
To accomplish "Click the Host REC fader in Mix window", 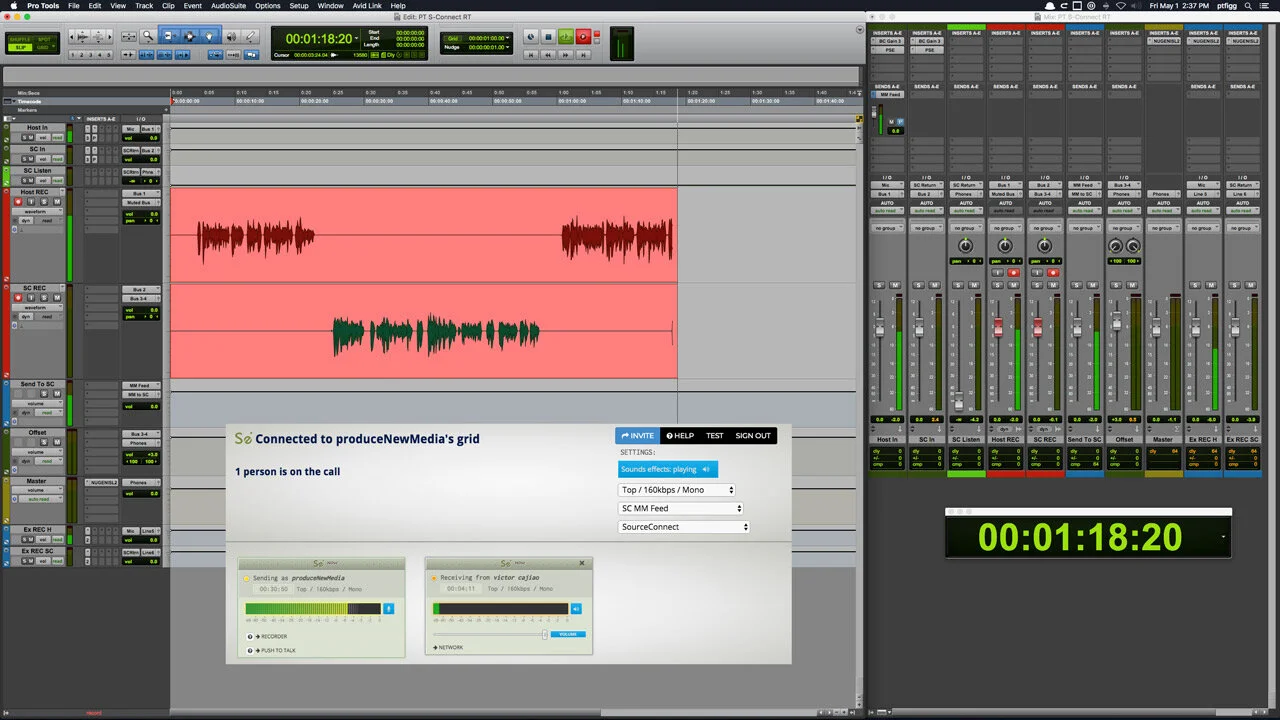I will (x=997, y=328).
